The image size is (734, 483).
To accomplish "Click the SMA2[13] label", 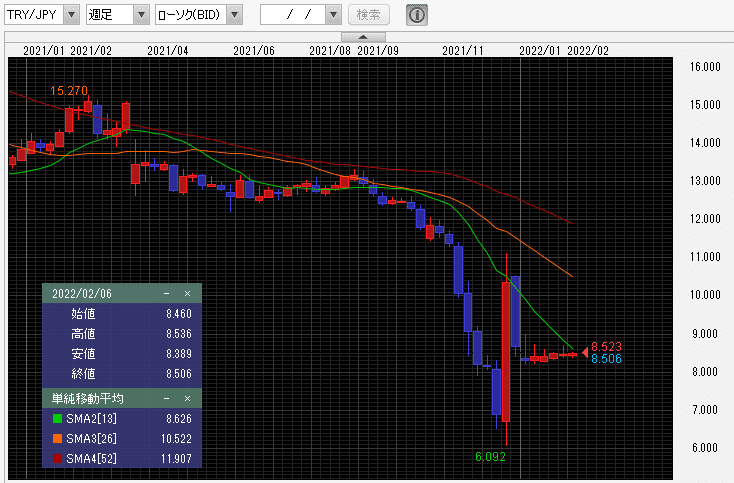I will tap(91, 418).
